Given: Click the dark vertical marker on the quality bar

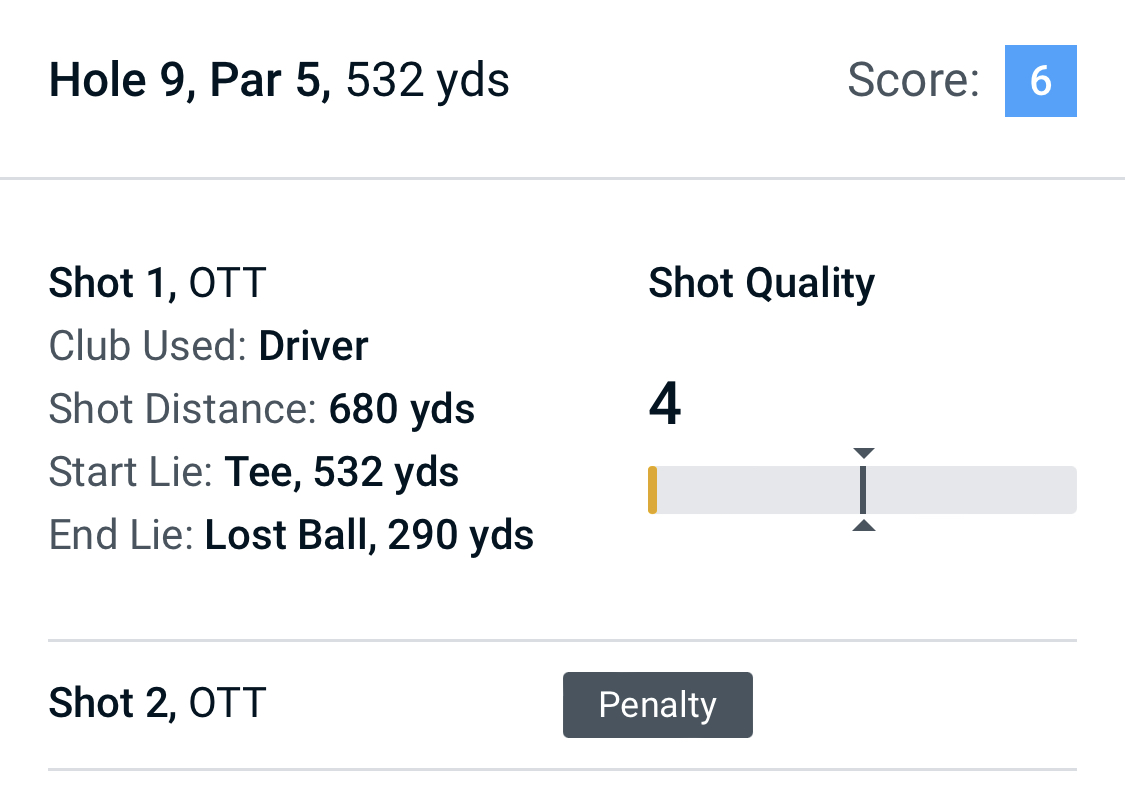Looking at the screenshot, I should 863,490.
